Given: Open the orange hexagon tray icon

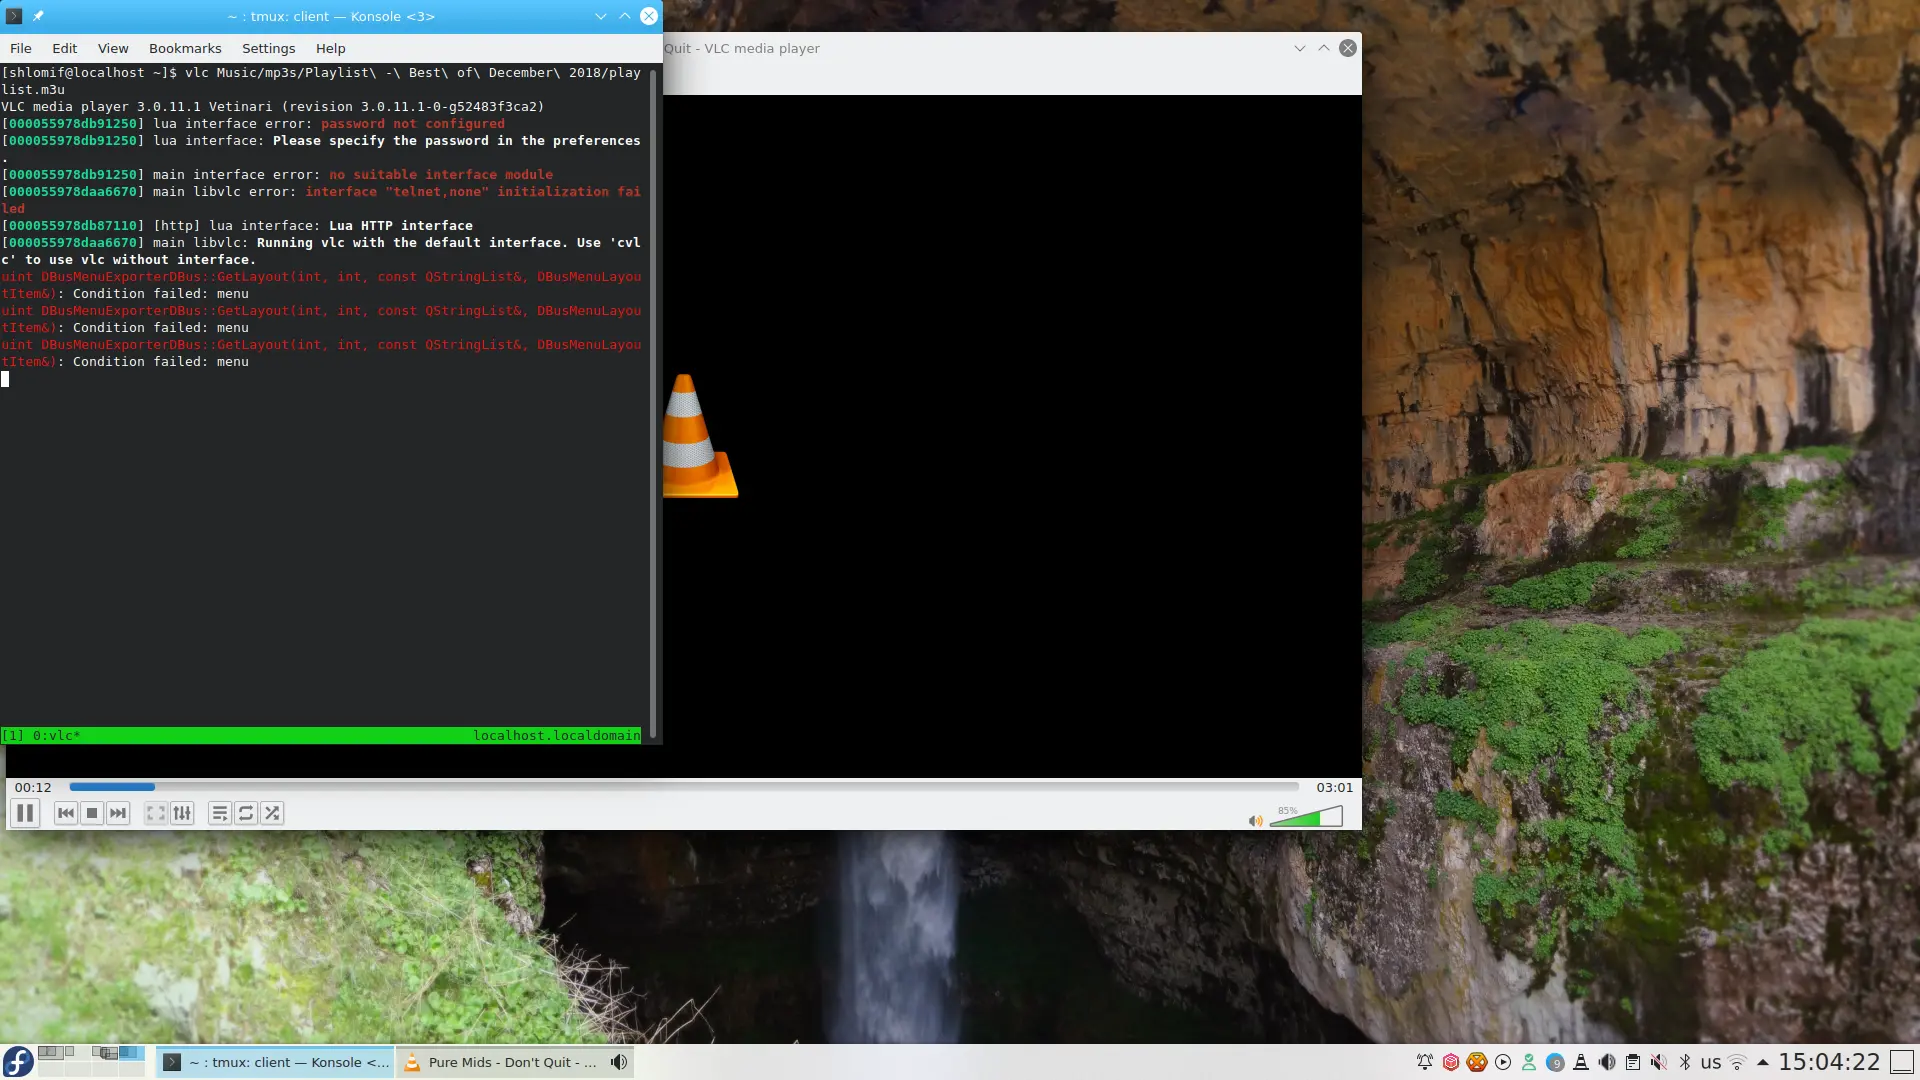Looking at the screenshot, I should (1476, 1062).
